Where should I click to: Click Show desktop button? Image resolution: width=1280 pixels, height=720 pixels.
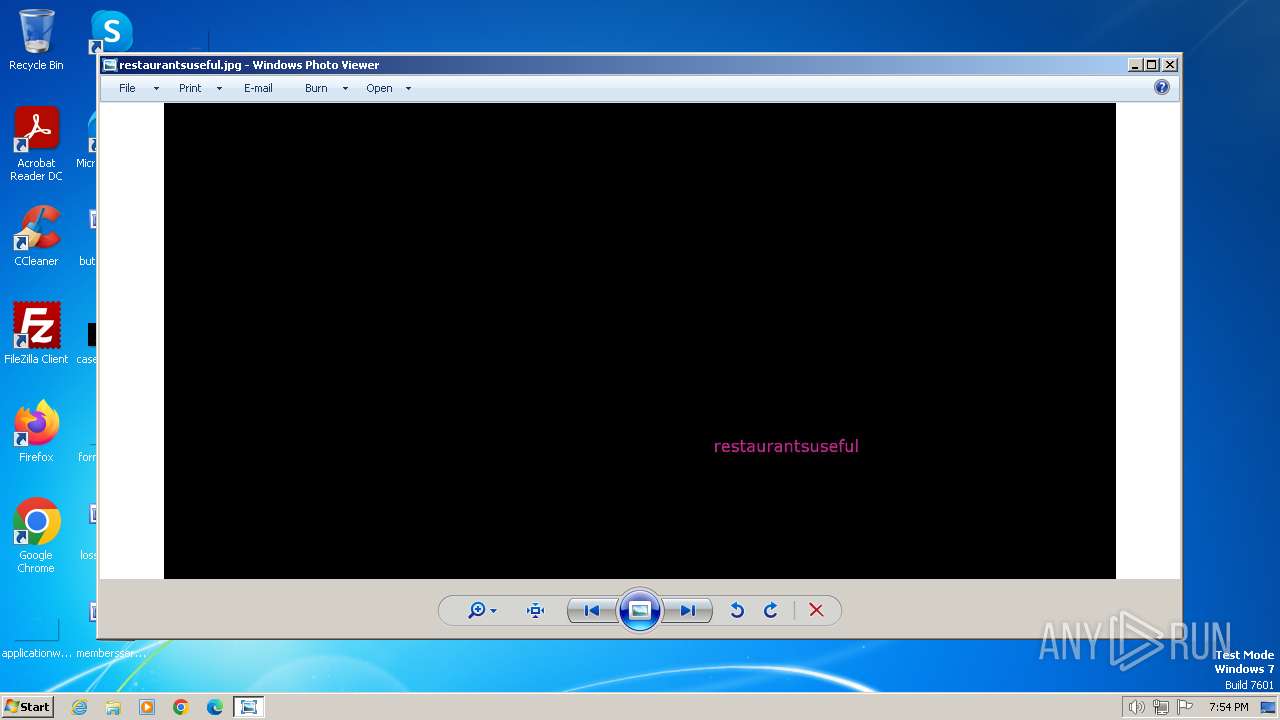1268,707
